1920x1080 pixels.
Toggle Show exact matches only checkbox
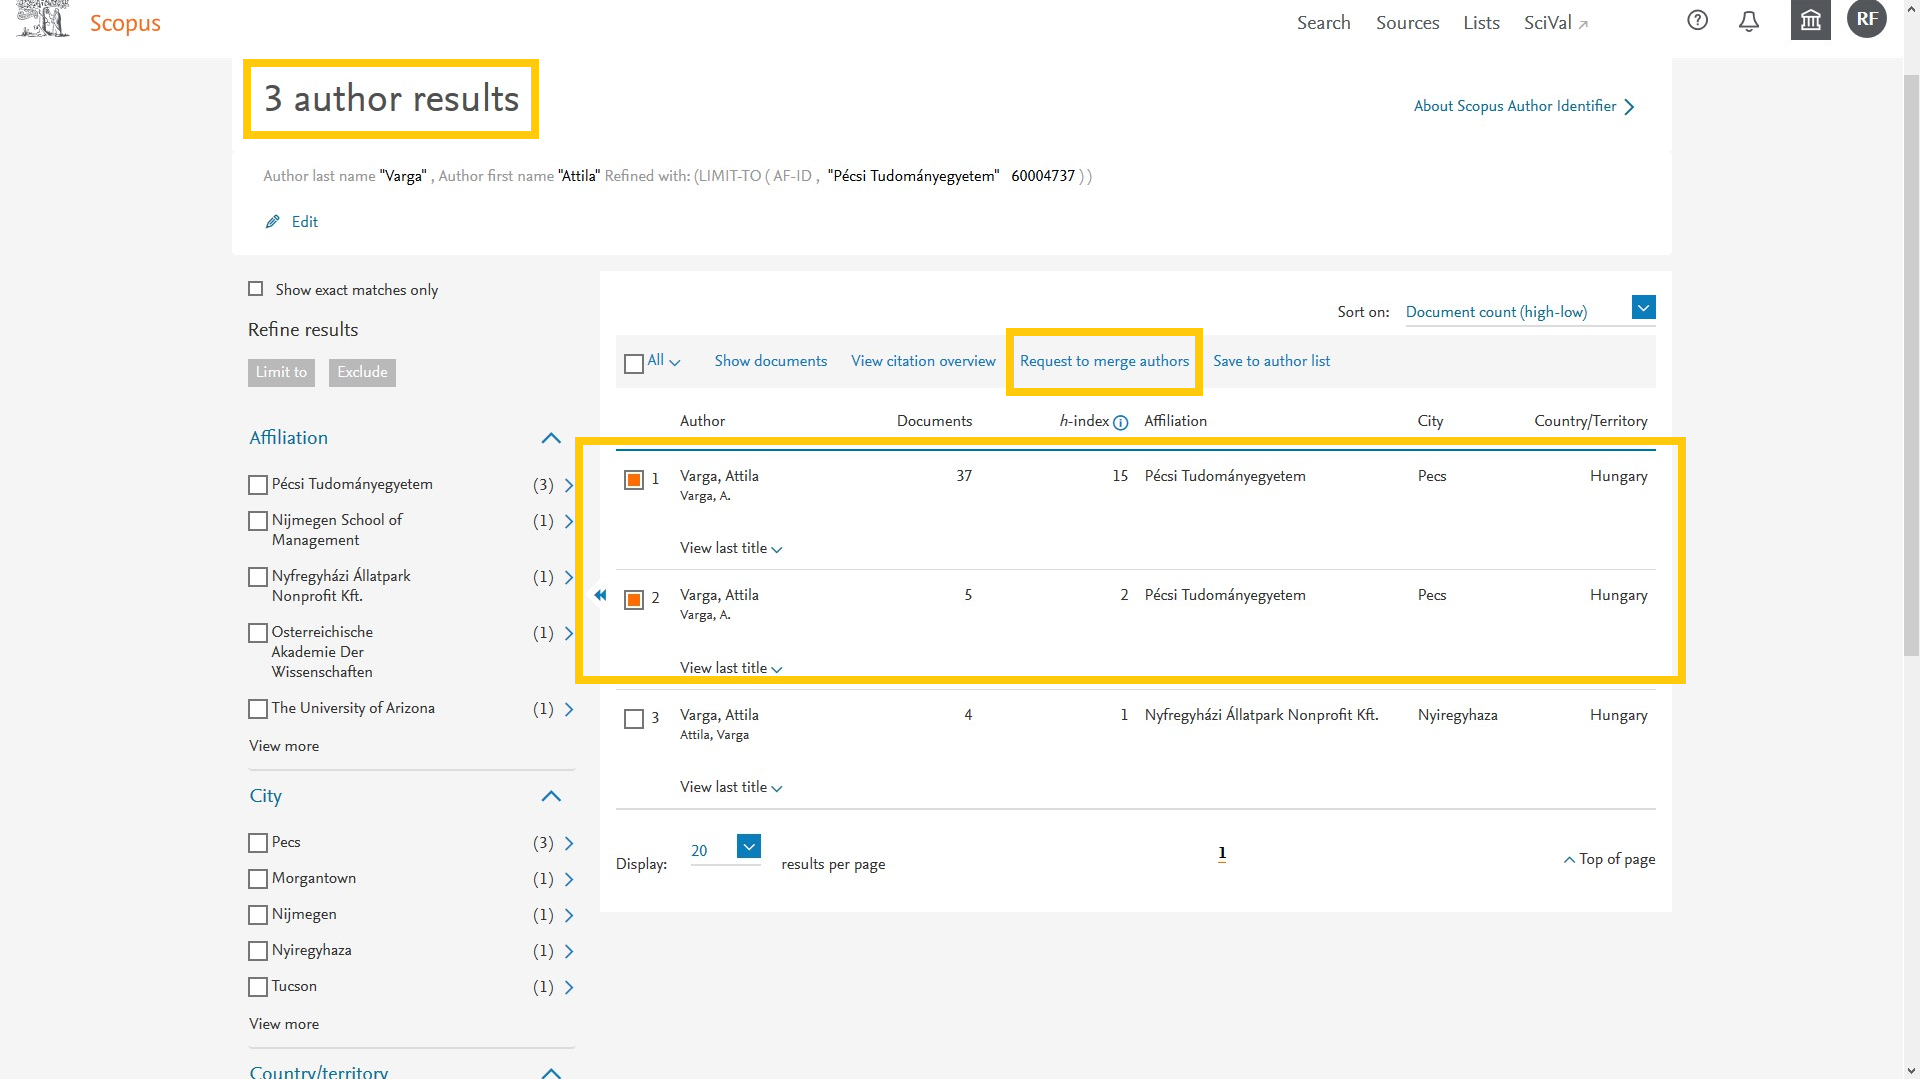[x=256, y=289]
